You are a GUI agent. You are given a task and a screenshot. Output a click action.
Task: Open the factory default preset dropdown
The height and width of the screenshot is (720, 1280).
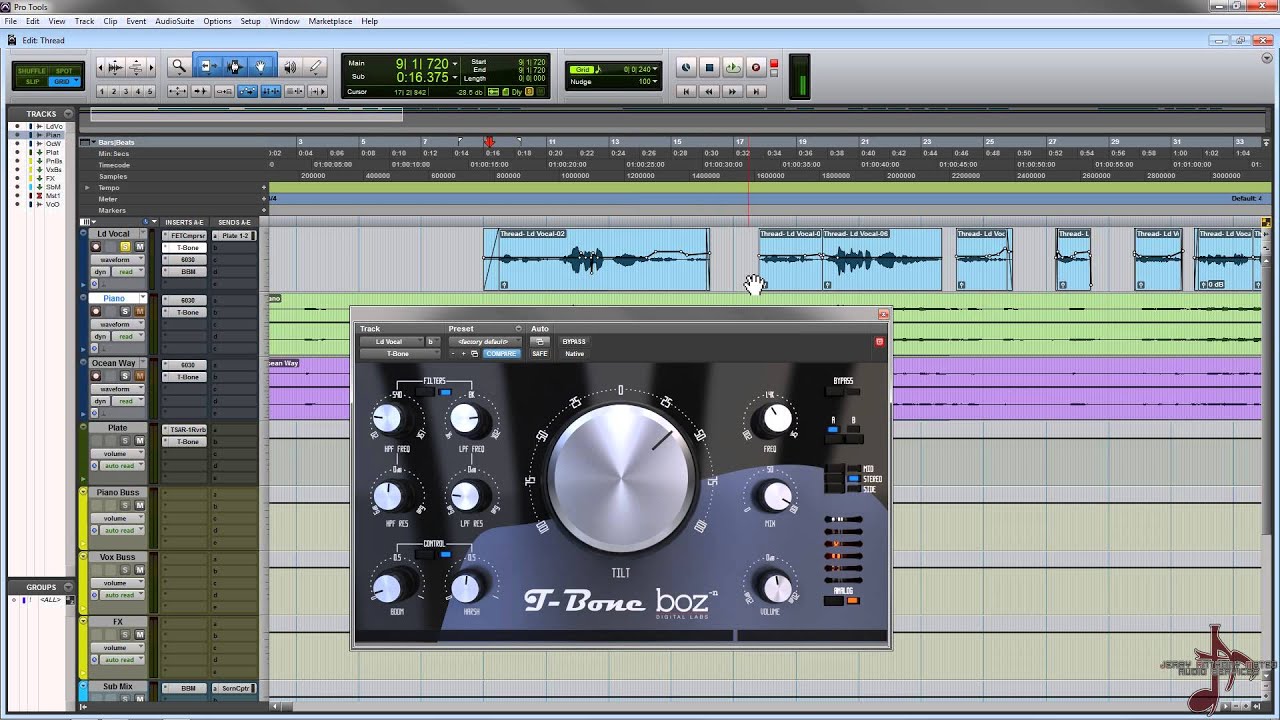[485, 342]
